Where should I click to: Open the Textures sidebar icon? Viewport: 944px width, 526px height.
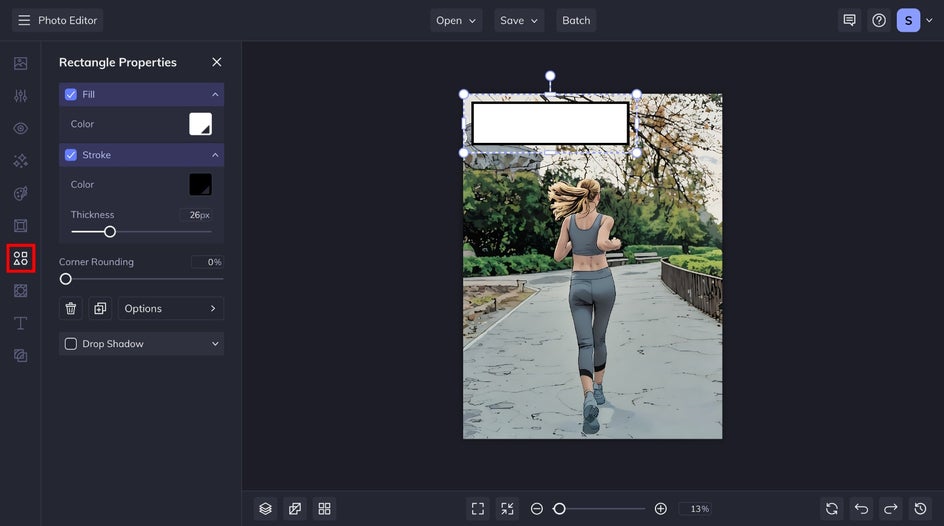coord(20,356)
